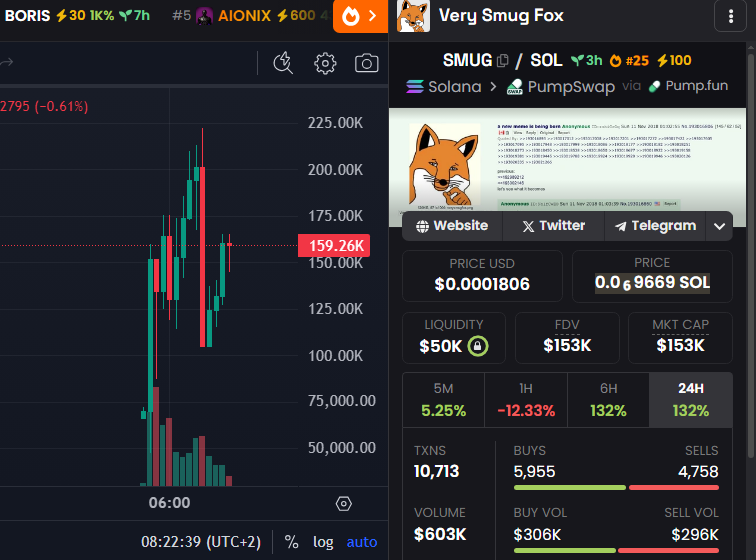
Task: Click the TXNS 10,713 value
Action: pos(436,471)
